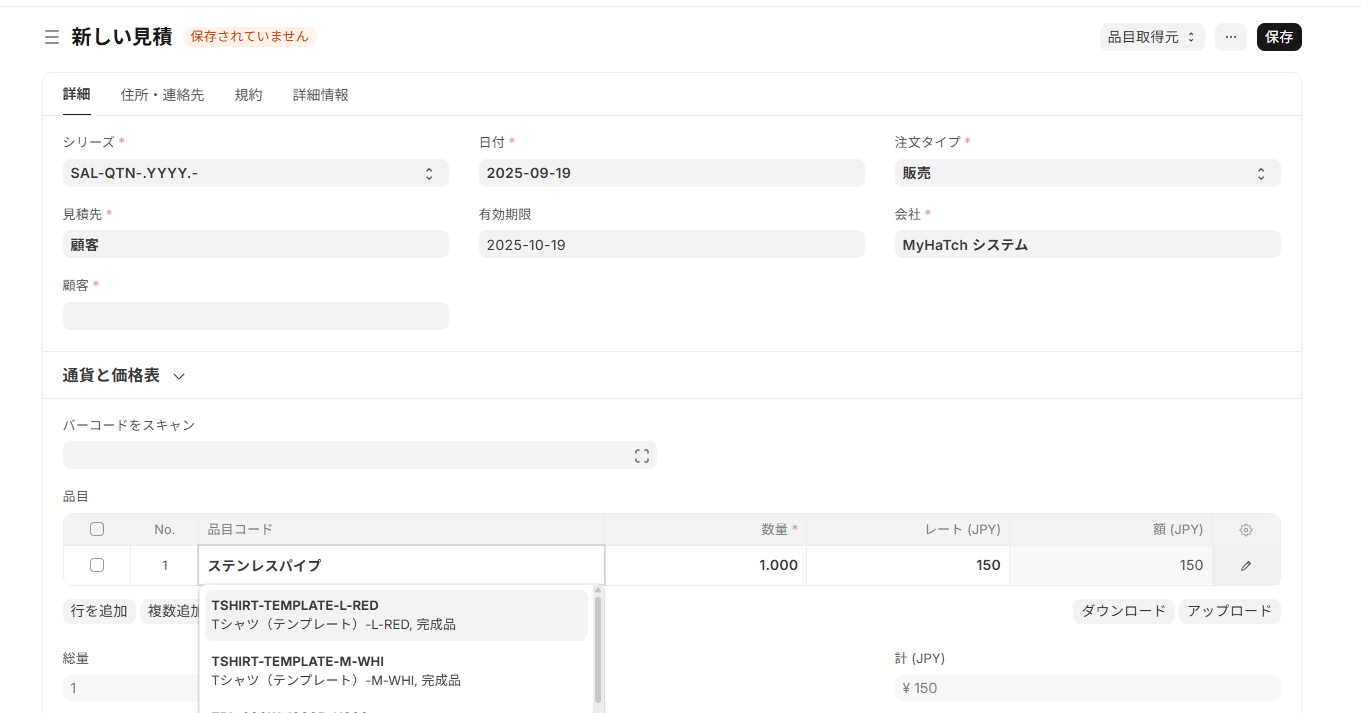Click the ダウンロード button
This screenshot has width=1361, height=713.
pos(1123,610)
